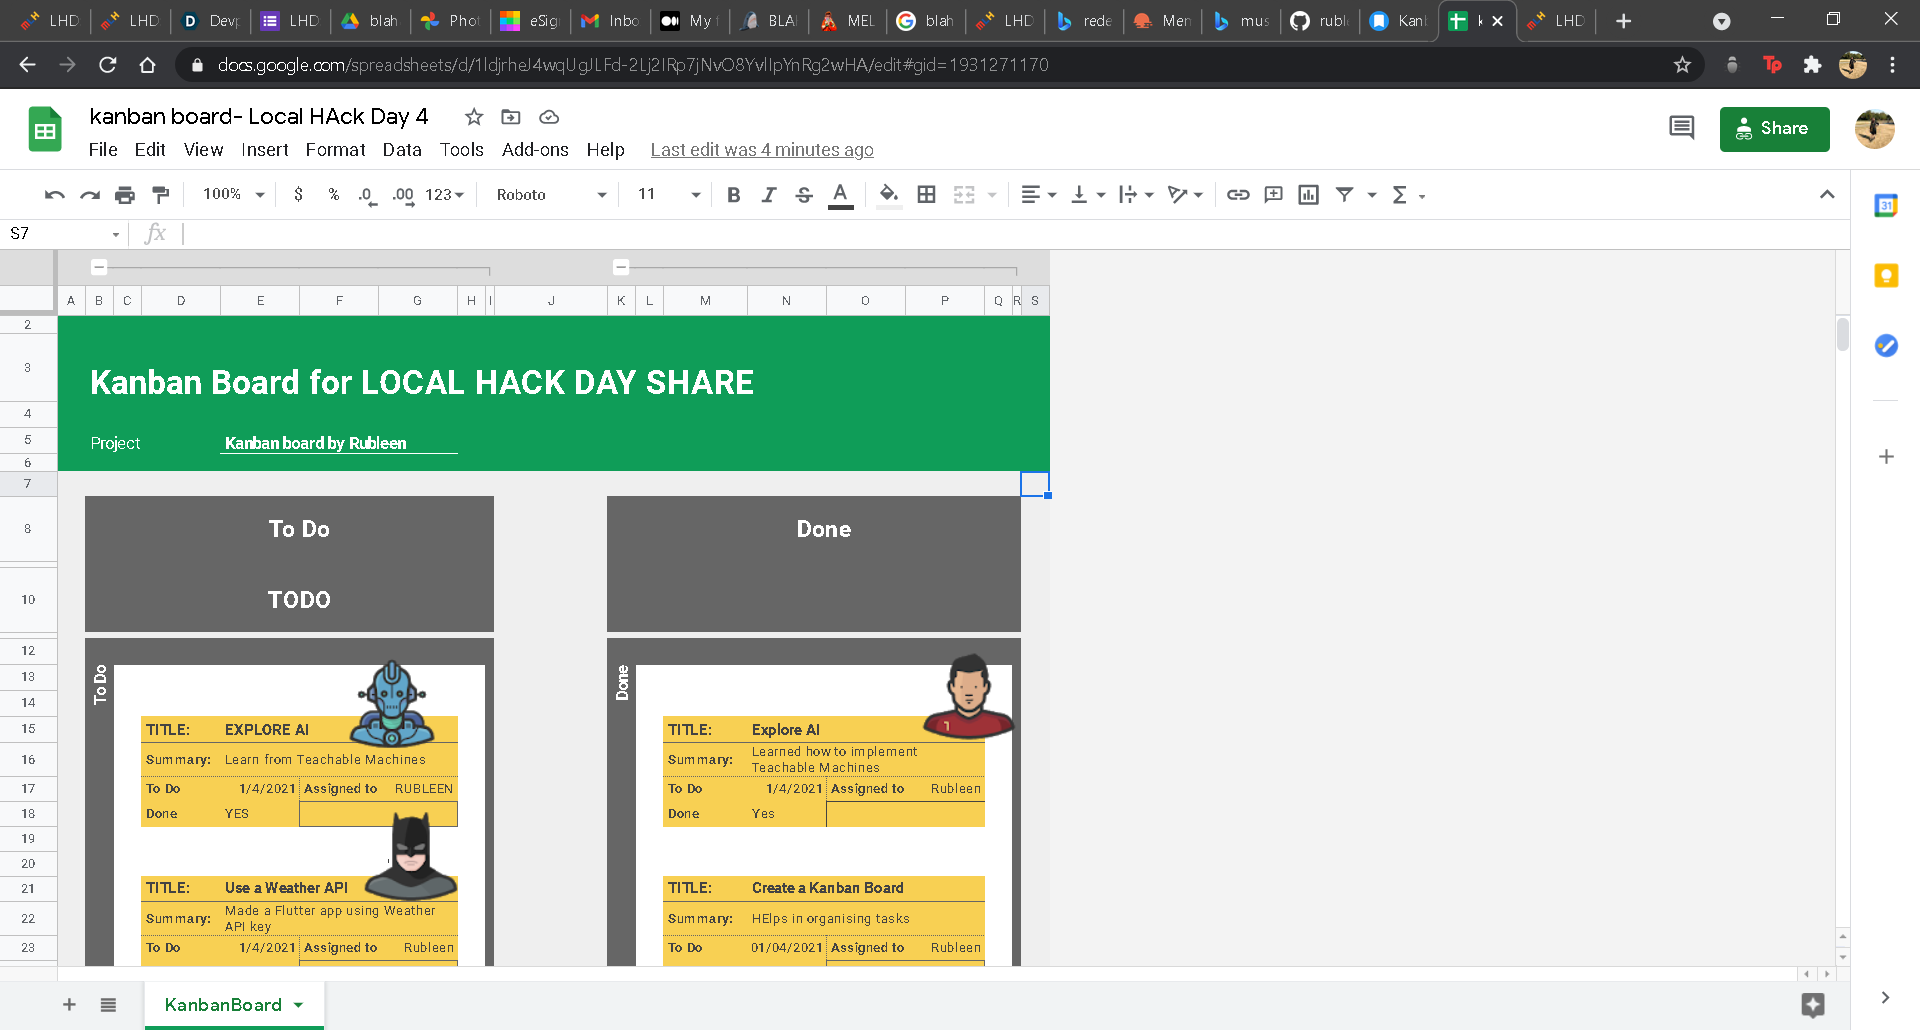Image resolution: width=1920 pixels, height=1030 pixels.
Task: Move document with folder icon
Action: click(511, 117)
